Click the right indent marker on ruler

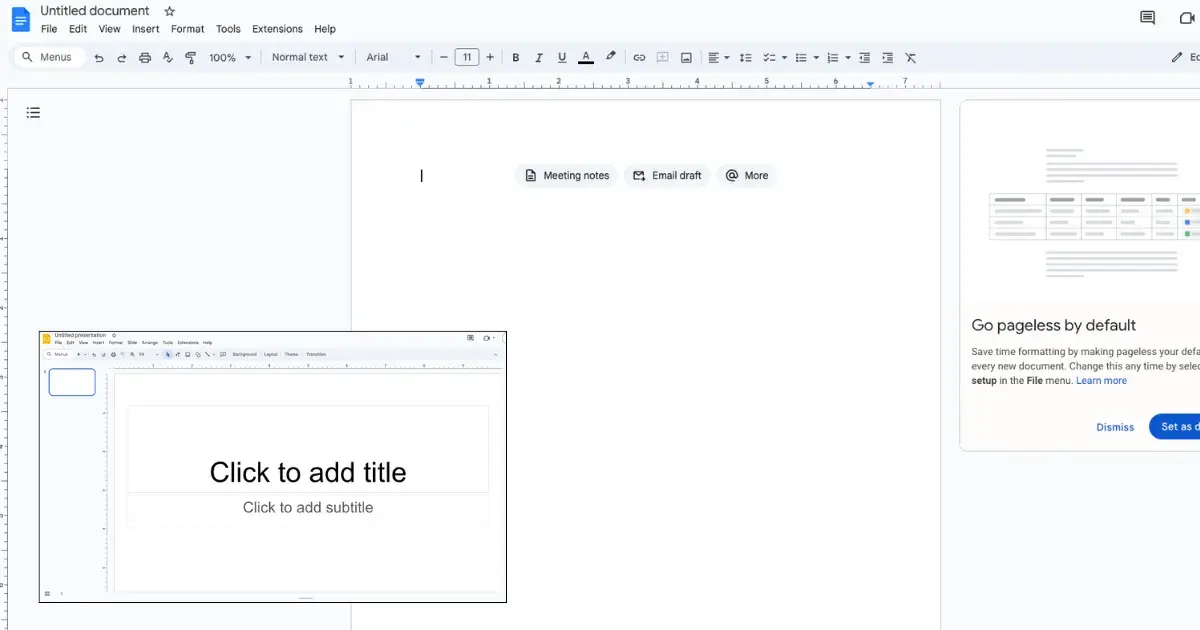(x=871, y=85)
